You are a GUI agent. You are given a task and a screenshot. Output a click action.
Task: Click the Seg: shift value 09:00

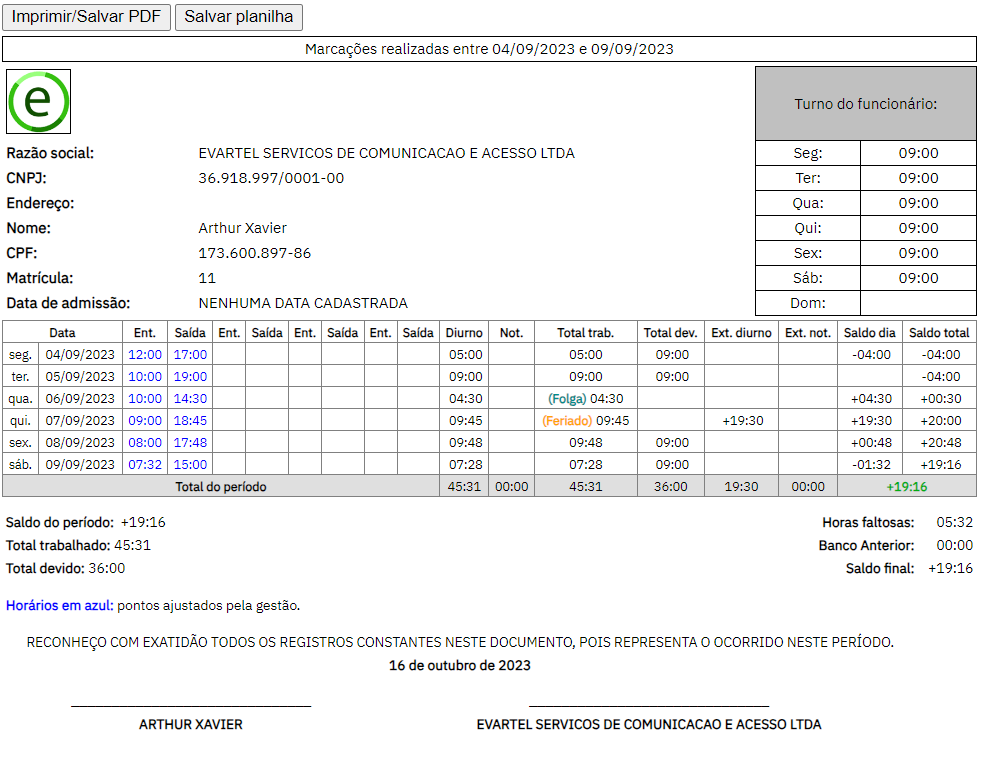(918, 153)
